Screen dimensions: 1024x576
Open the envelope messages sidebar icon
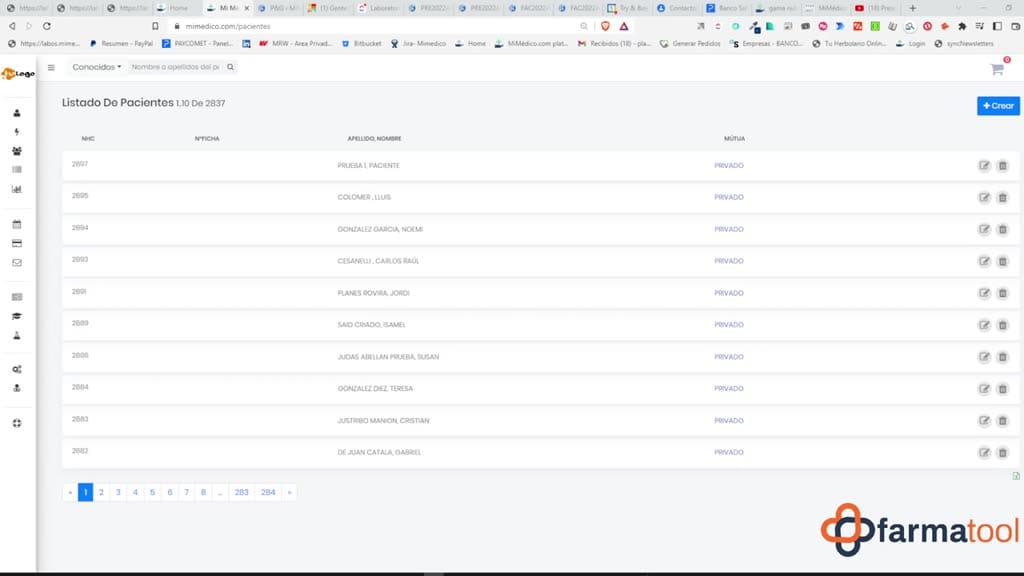17,263
